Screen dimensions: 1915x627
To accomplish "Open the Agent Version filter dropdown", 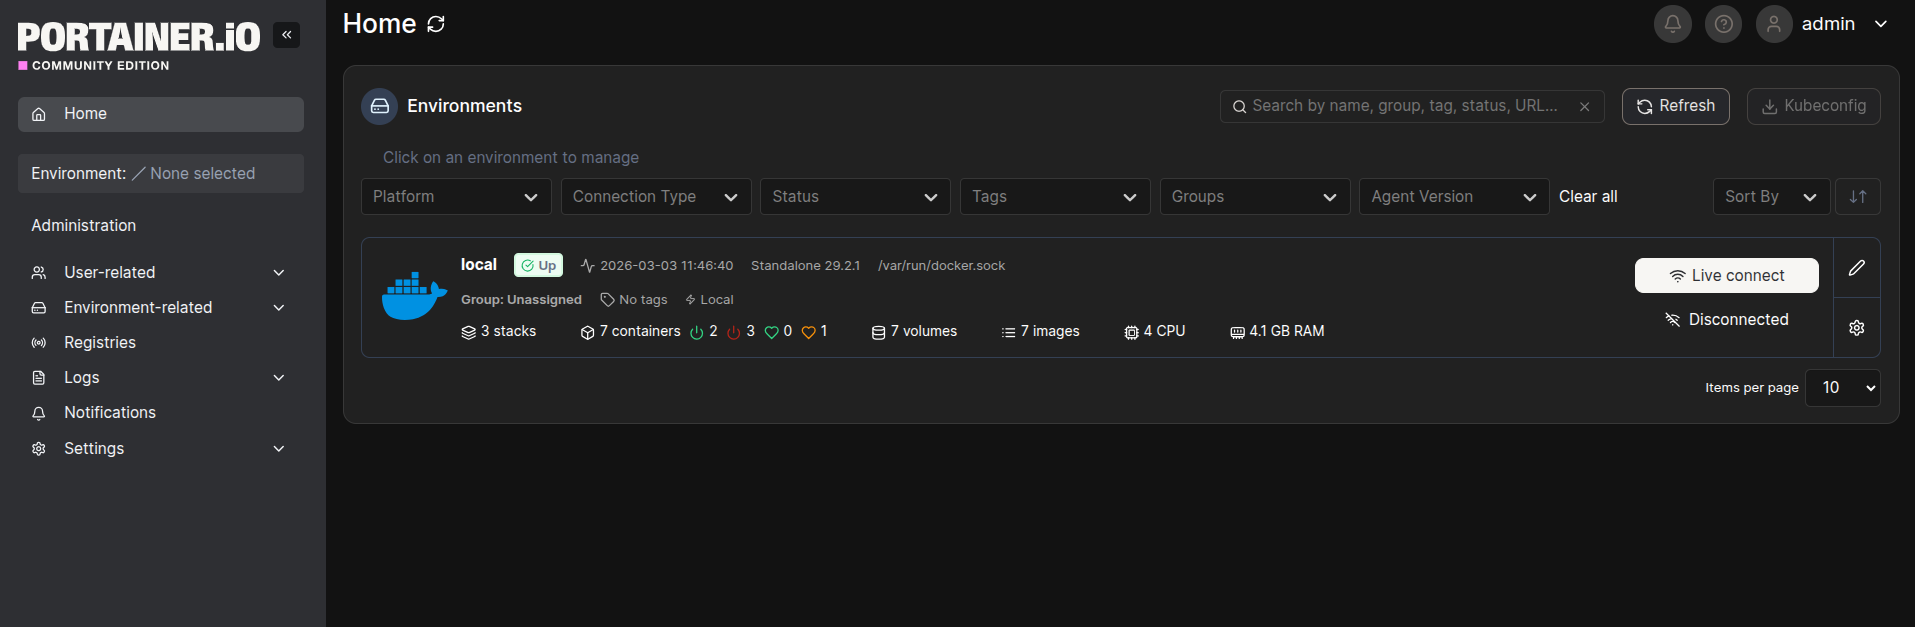I will click(1454, 197).
